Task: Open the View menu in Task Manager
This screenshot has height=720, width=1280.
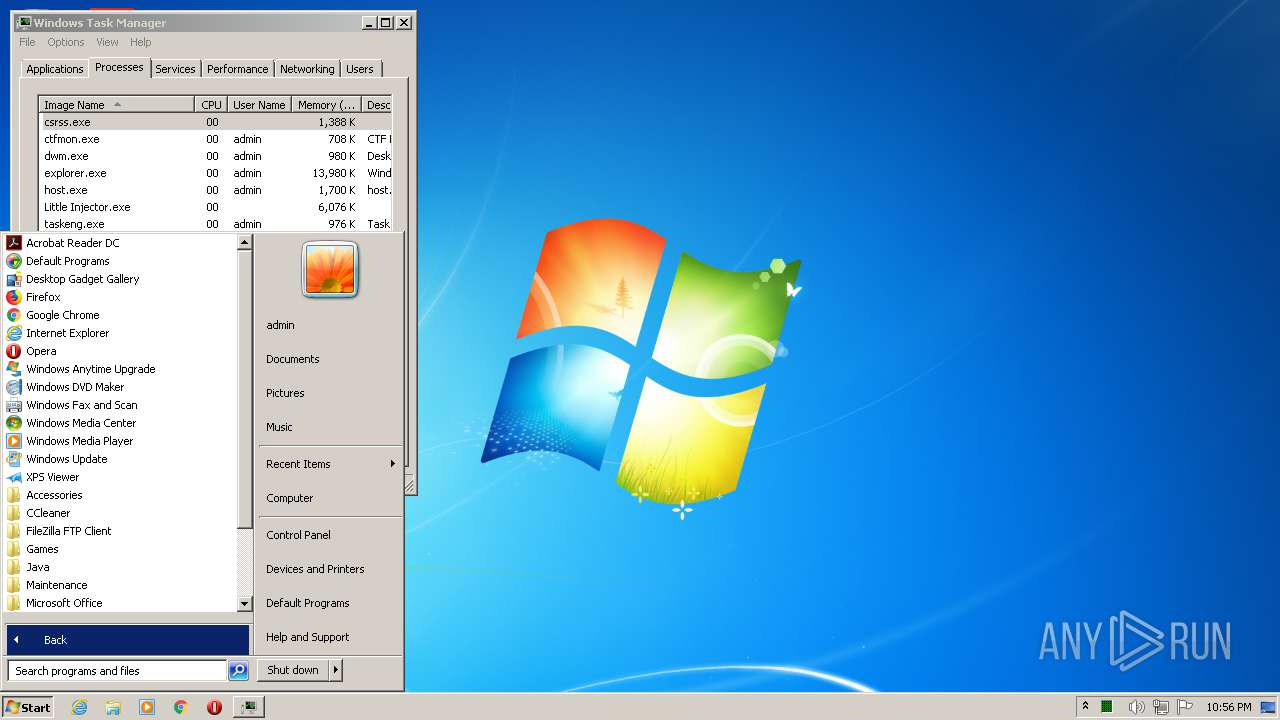Action: click(x=107, y=42)
